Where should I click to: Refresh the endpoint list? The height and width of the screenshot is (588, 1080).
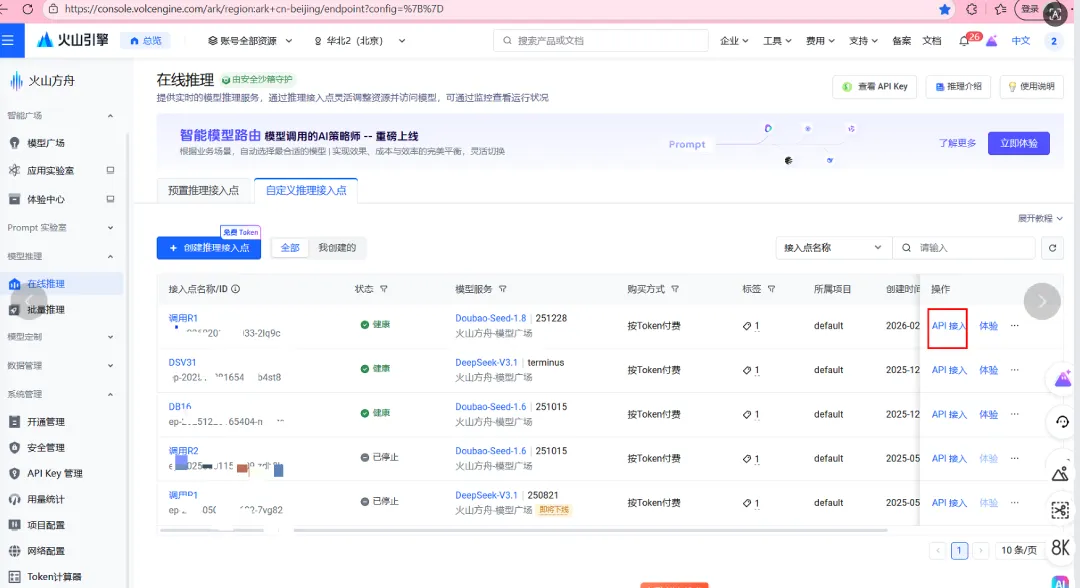(x=1052, y=248)
